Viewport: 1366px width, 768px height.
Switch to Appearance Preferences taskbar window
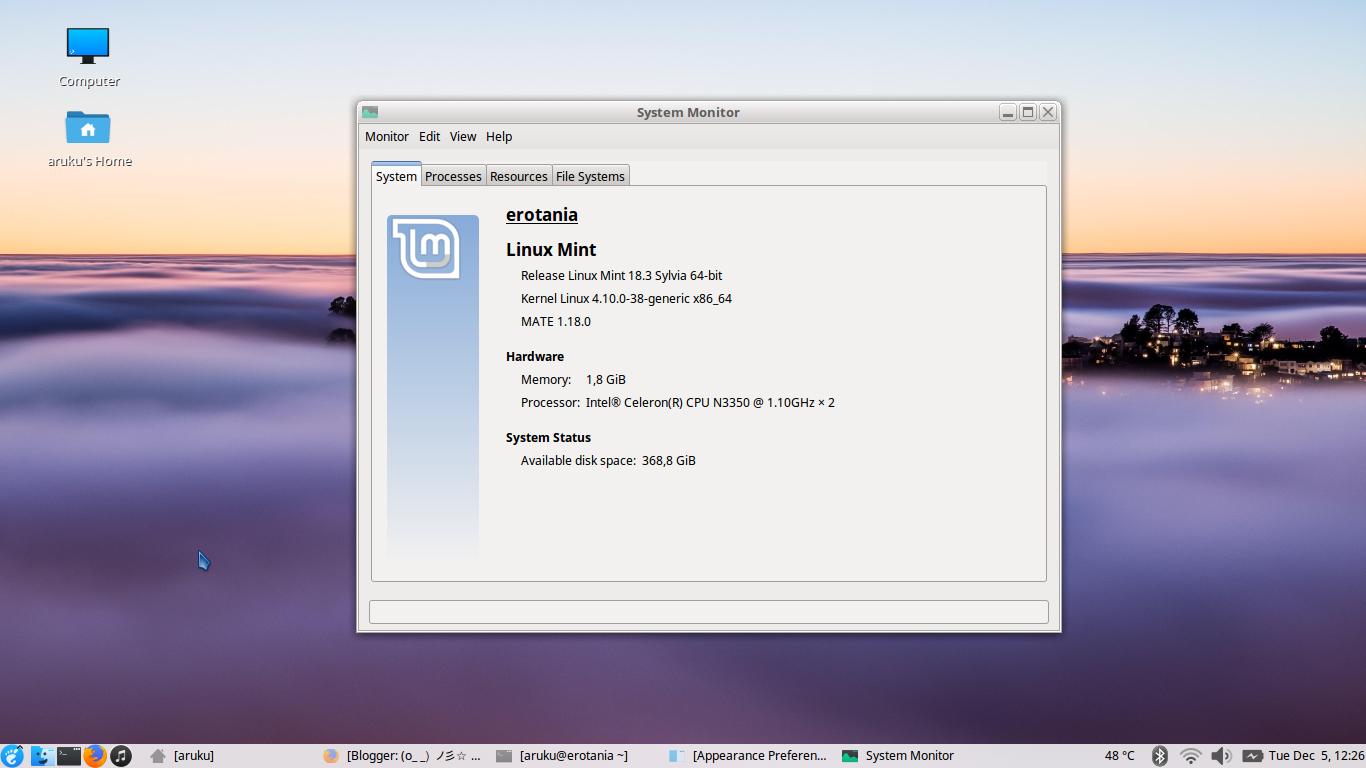749,756
